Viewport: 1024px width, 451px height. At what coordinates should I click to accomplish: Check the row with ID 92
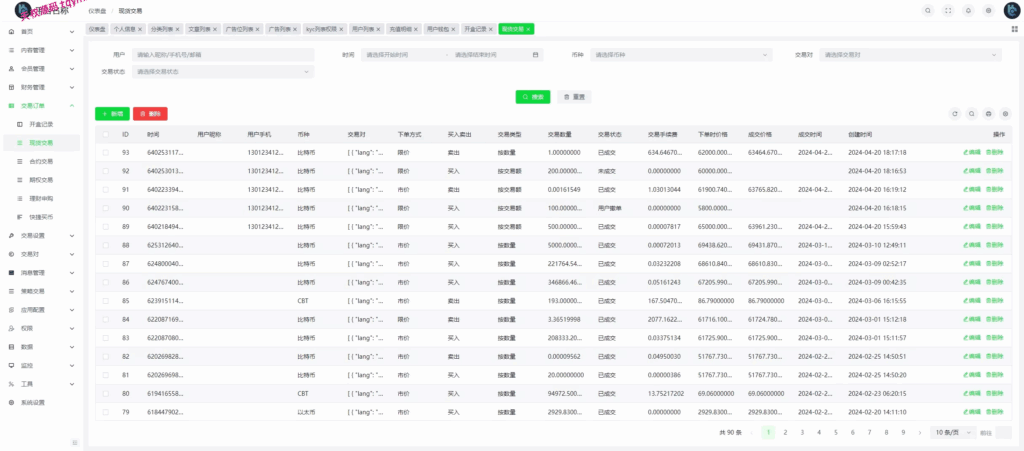[106, 171]
